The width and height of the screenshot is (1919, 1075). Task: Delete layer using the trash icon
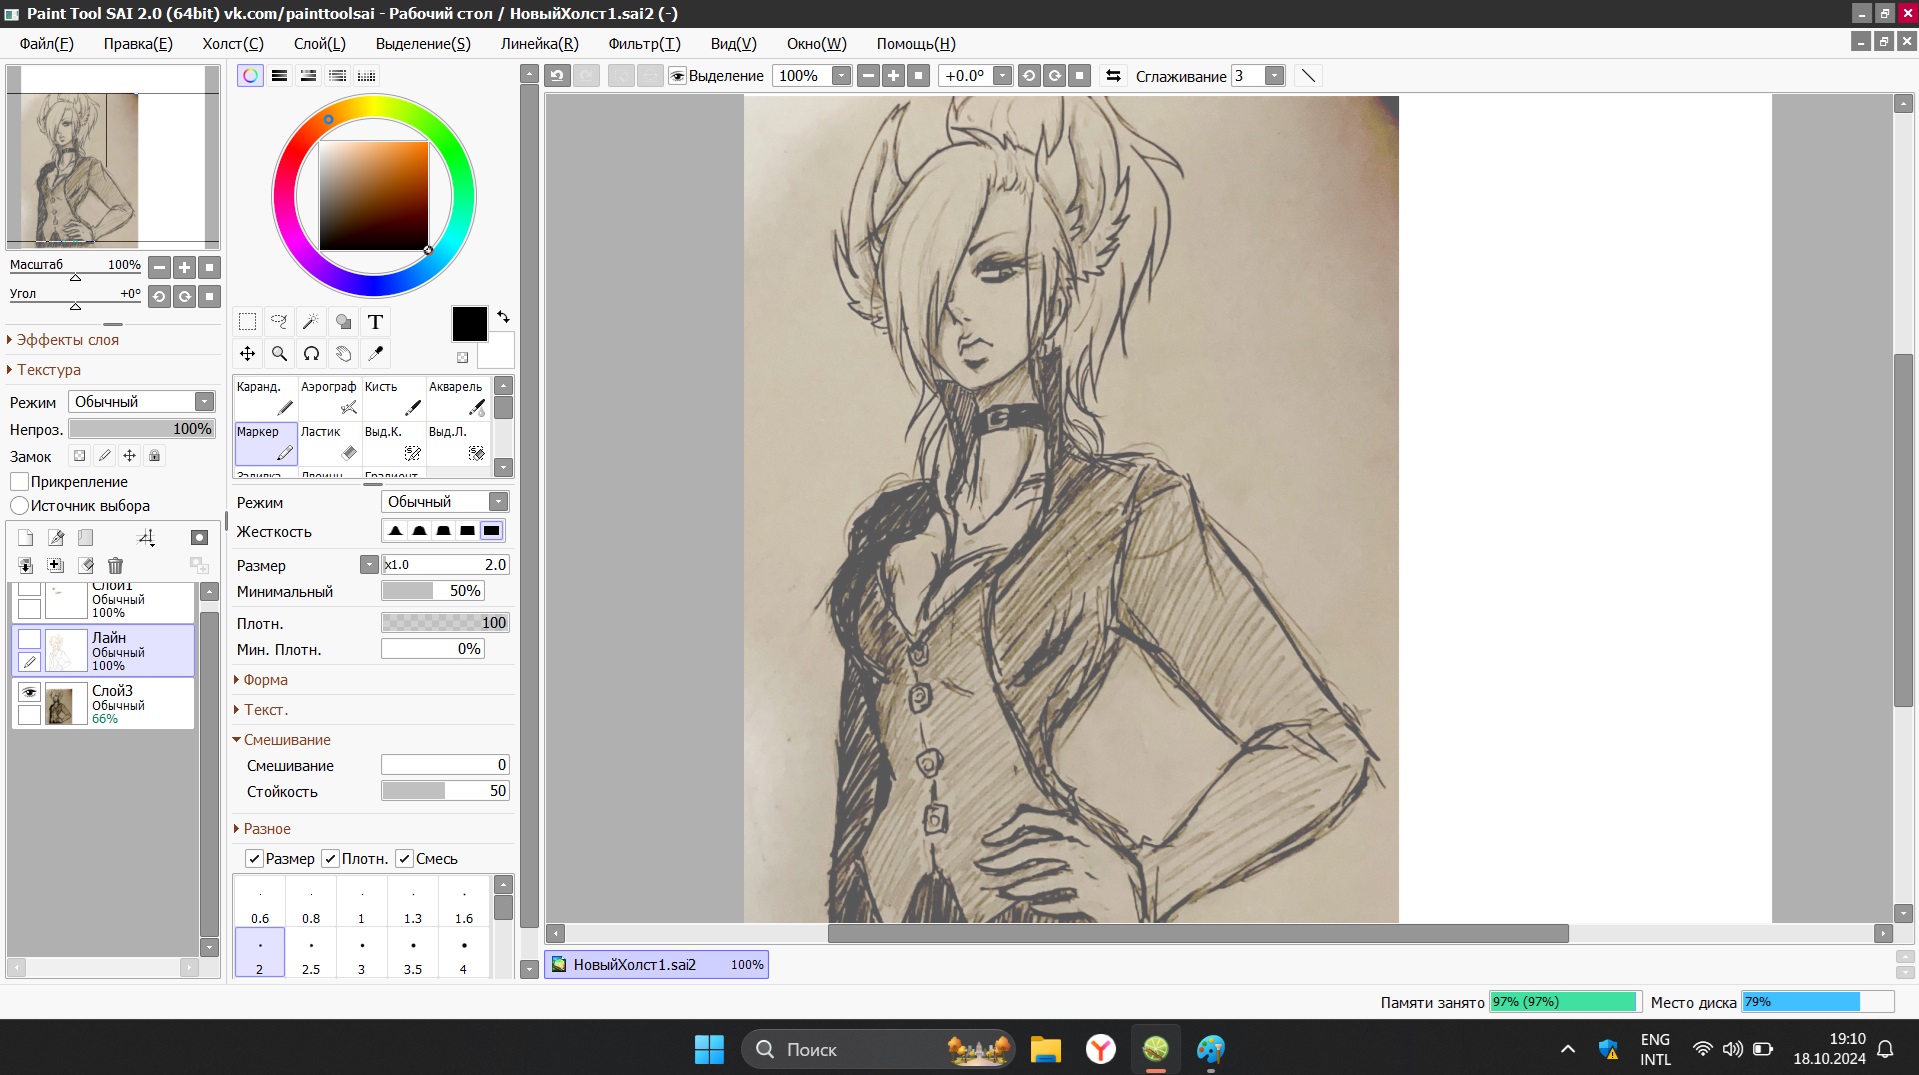coord(115,566)
